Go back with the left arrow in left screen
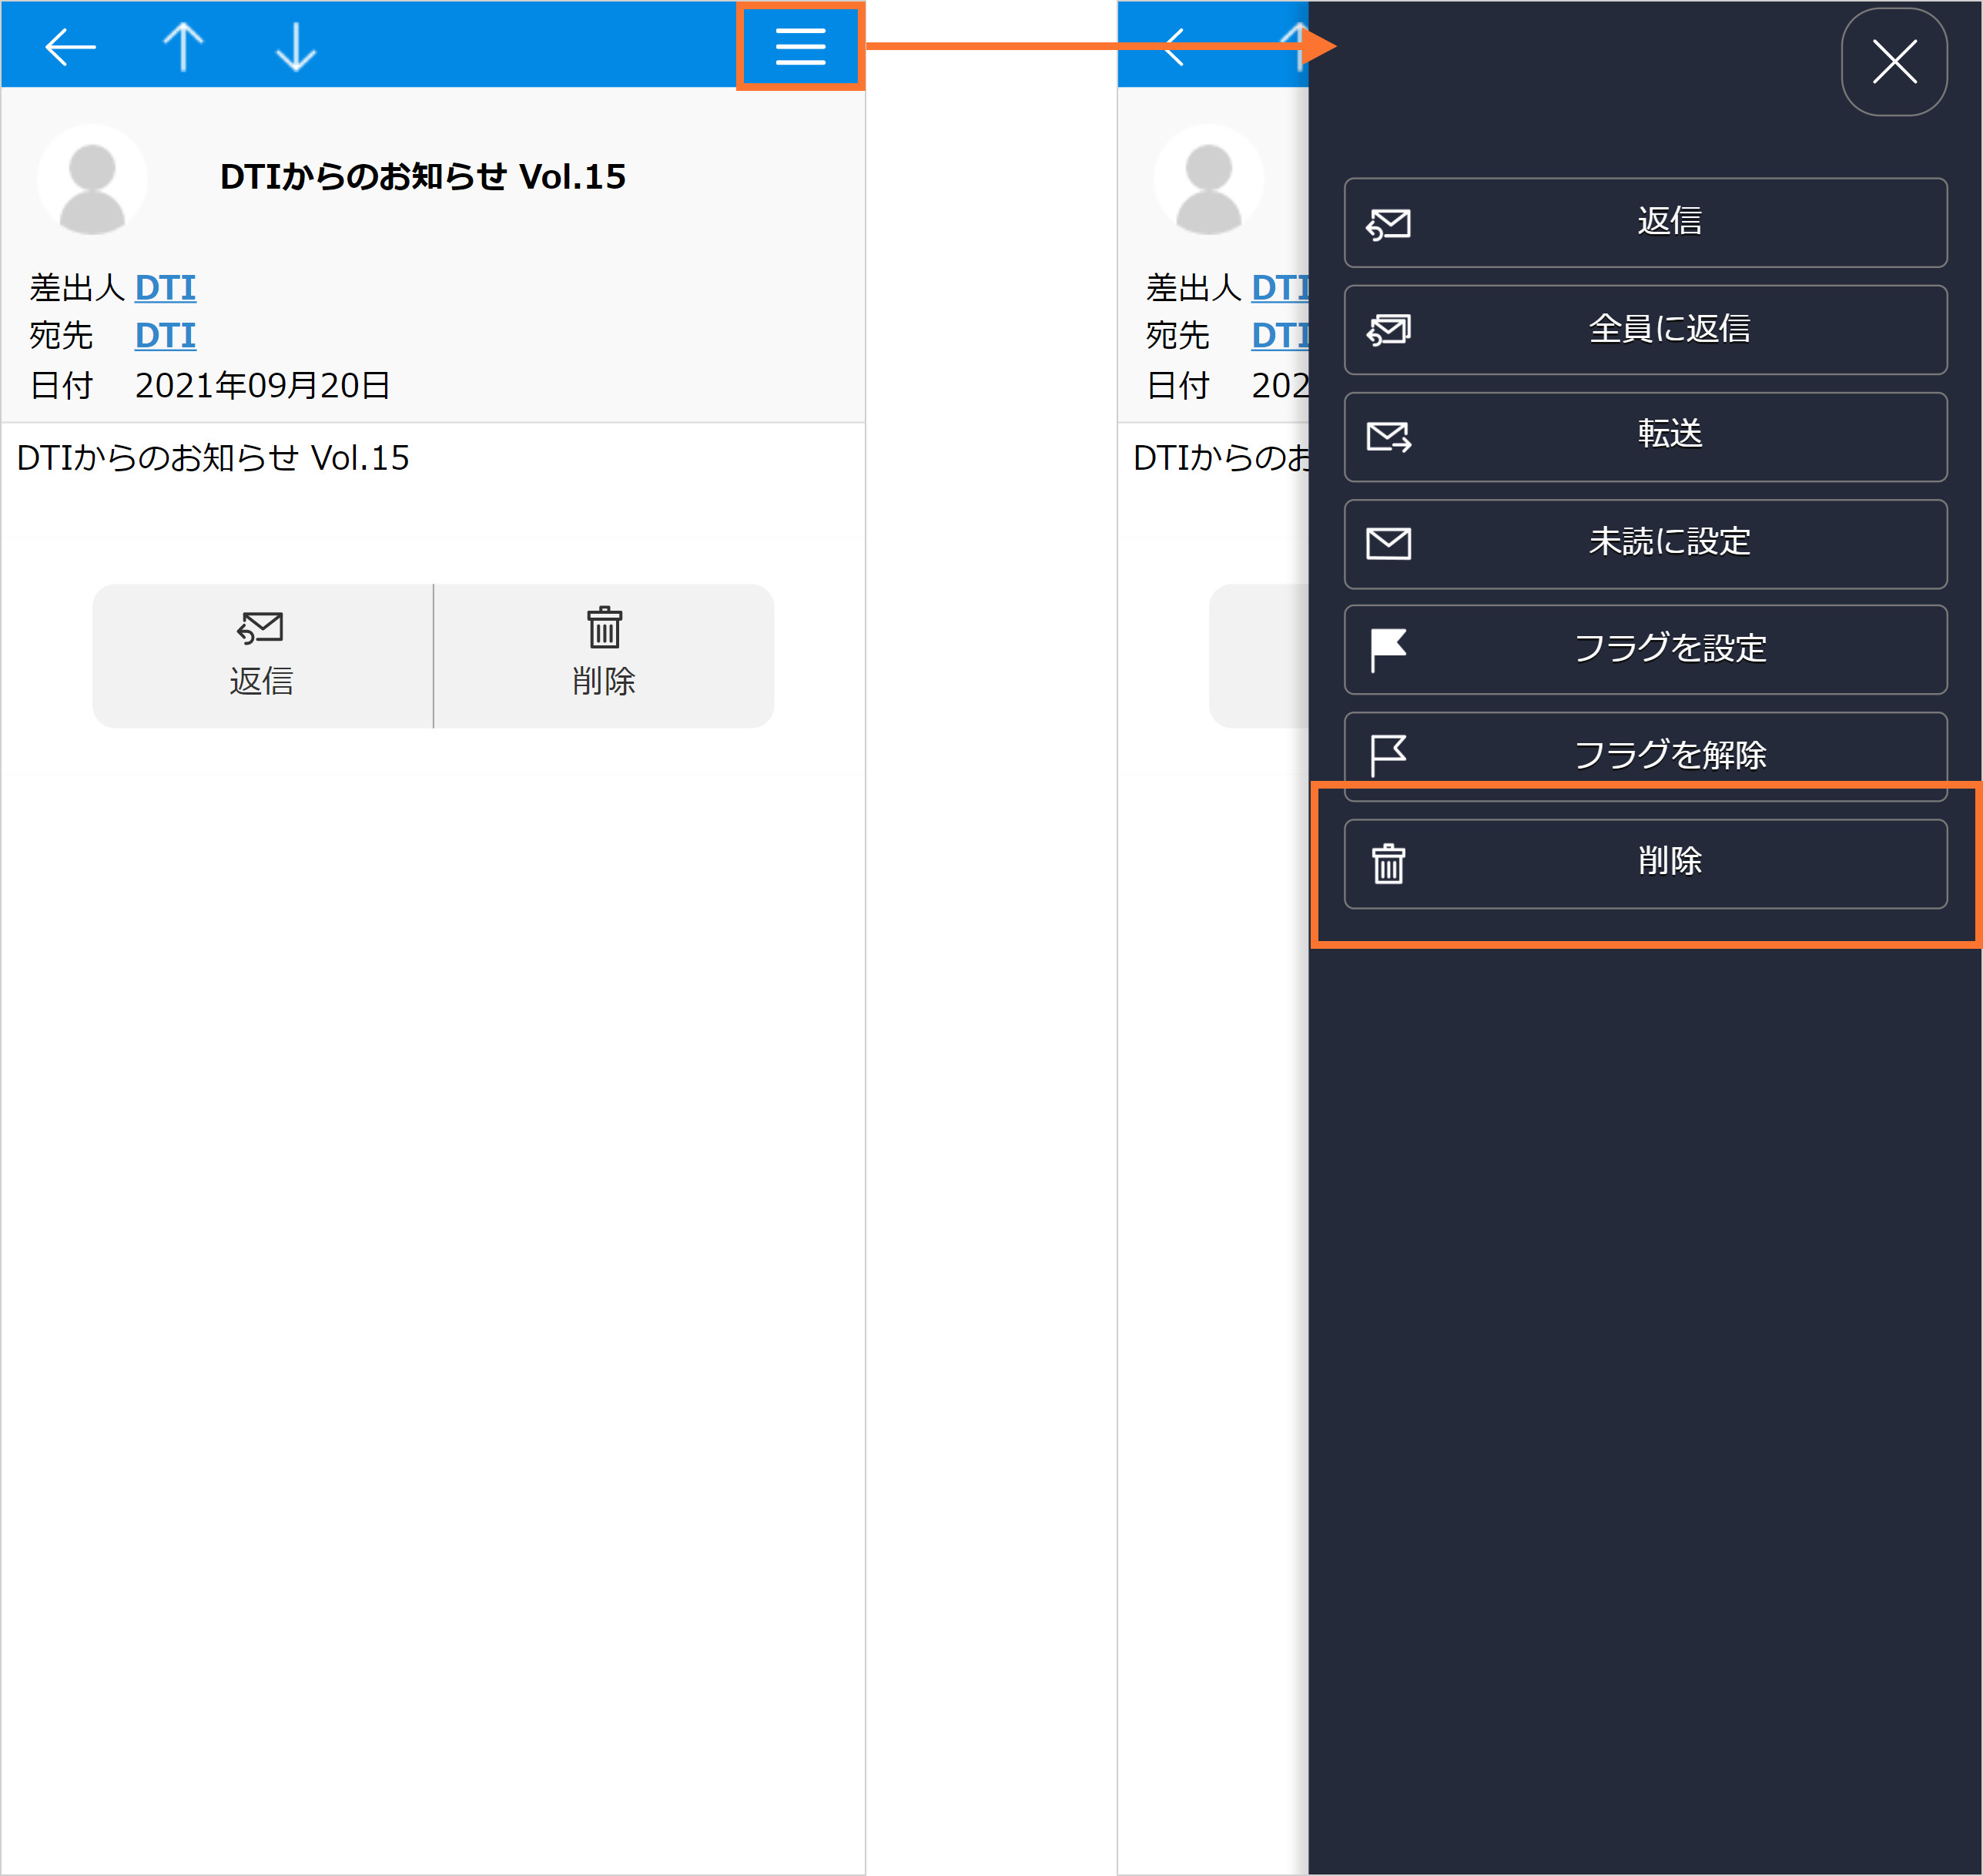The height and width of the screenshot is (1876, 1983). 70,47
